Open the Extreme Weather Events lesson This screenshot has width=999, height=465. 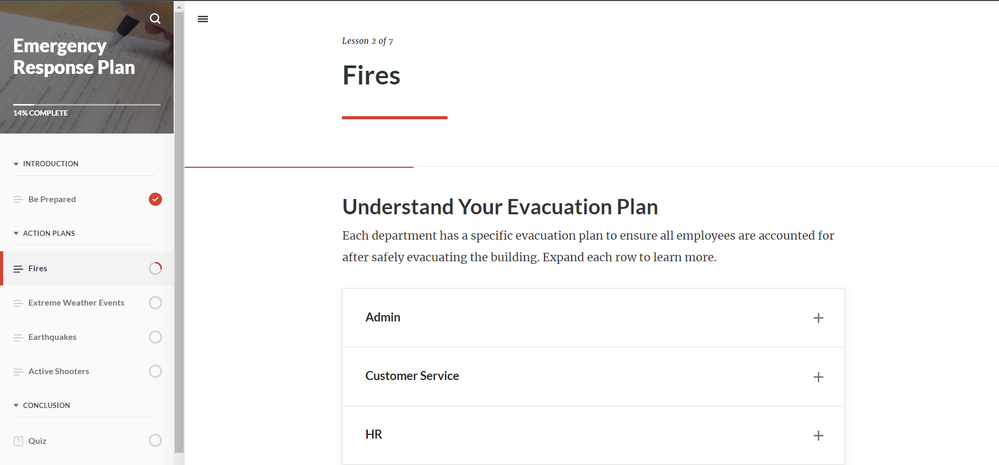[76, 303]
